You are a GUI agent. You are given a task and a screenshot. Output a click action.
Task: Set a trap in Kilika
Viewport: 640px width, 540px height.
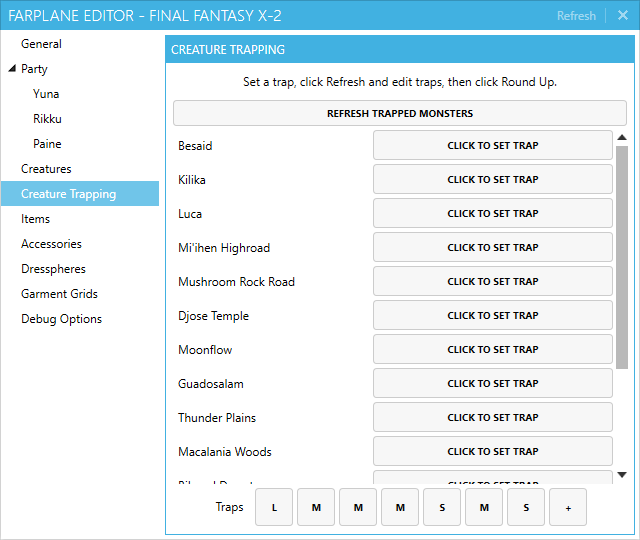[493, 179]
